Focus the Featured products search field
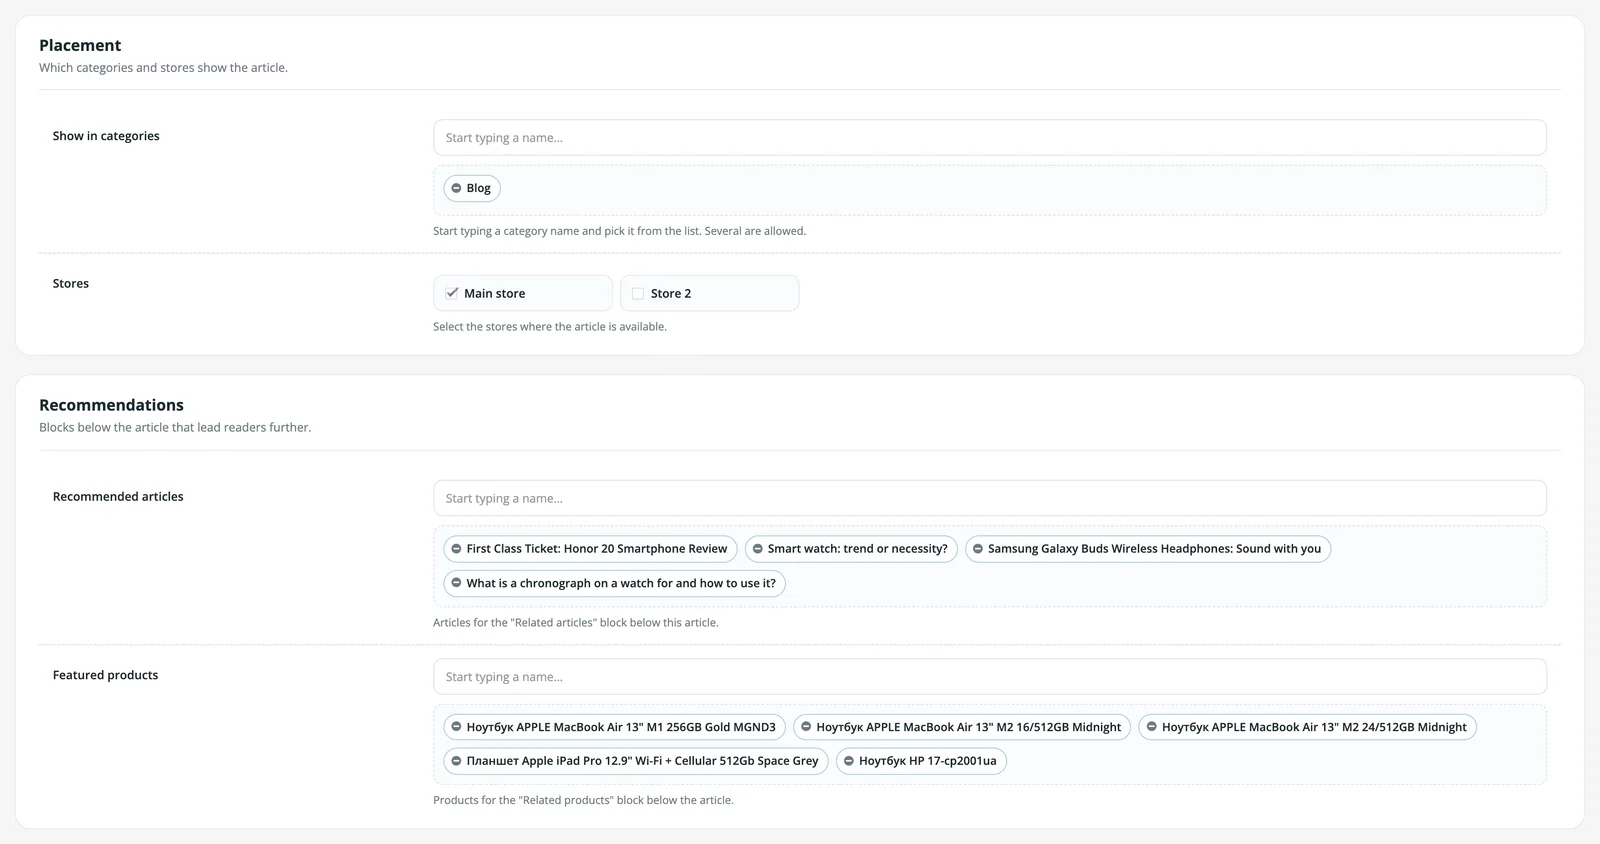The width and height of the screenshot is (1600, 844). point(990,677)
